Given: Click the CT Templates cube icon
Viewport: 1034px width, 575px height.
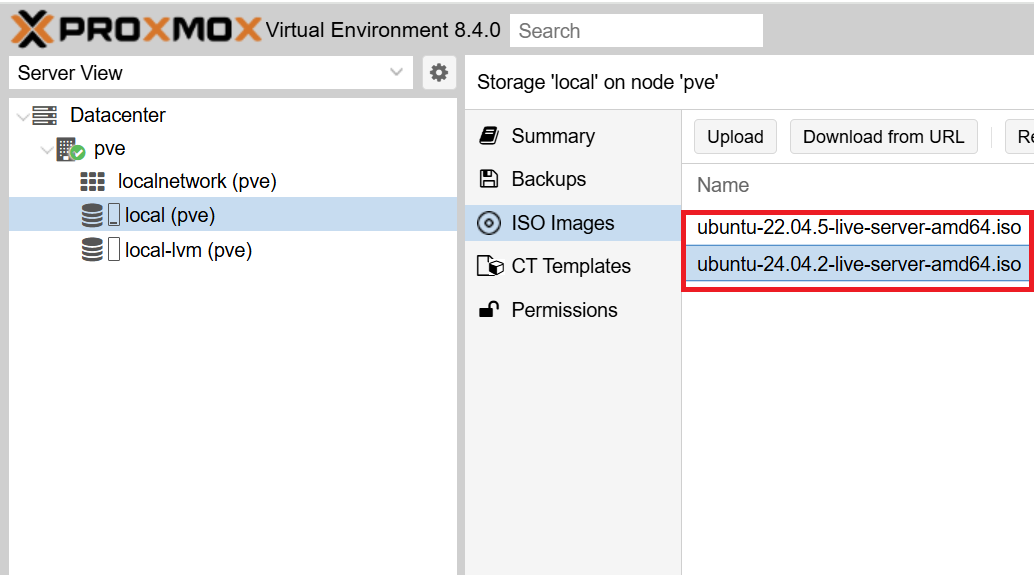Looking at the screenshot, I should pyautogui.click(x=490, y=266).
